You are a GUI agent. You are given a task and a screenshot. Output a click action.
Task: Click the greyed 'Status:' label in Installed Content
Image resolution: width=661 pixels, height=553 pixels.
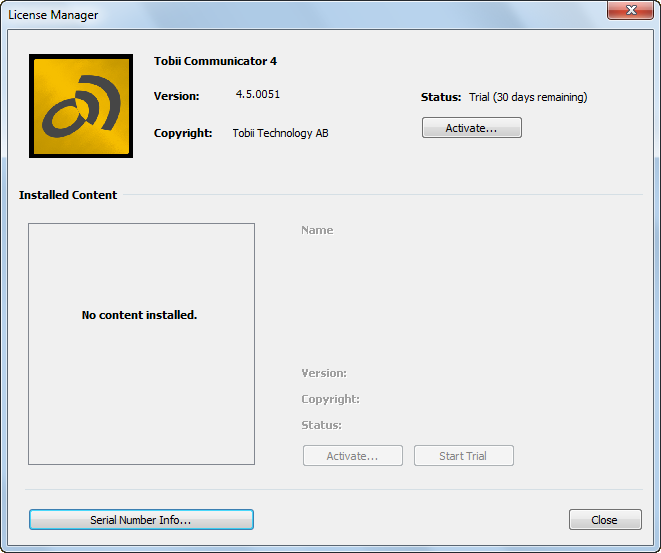click(x=321, y=425)
